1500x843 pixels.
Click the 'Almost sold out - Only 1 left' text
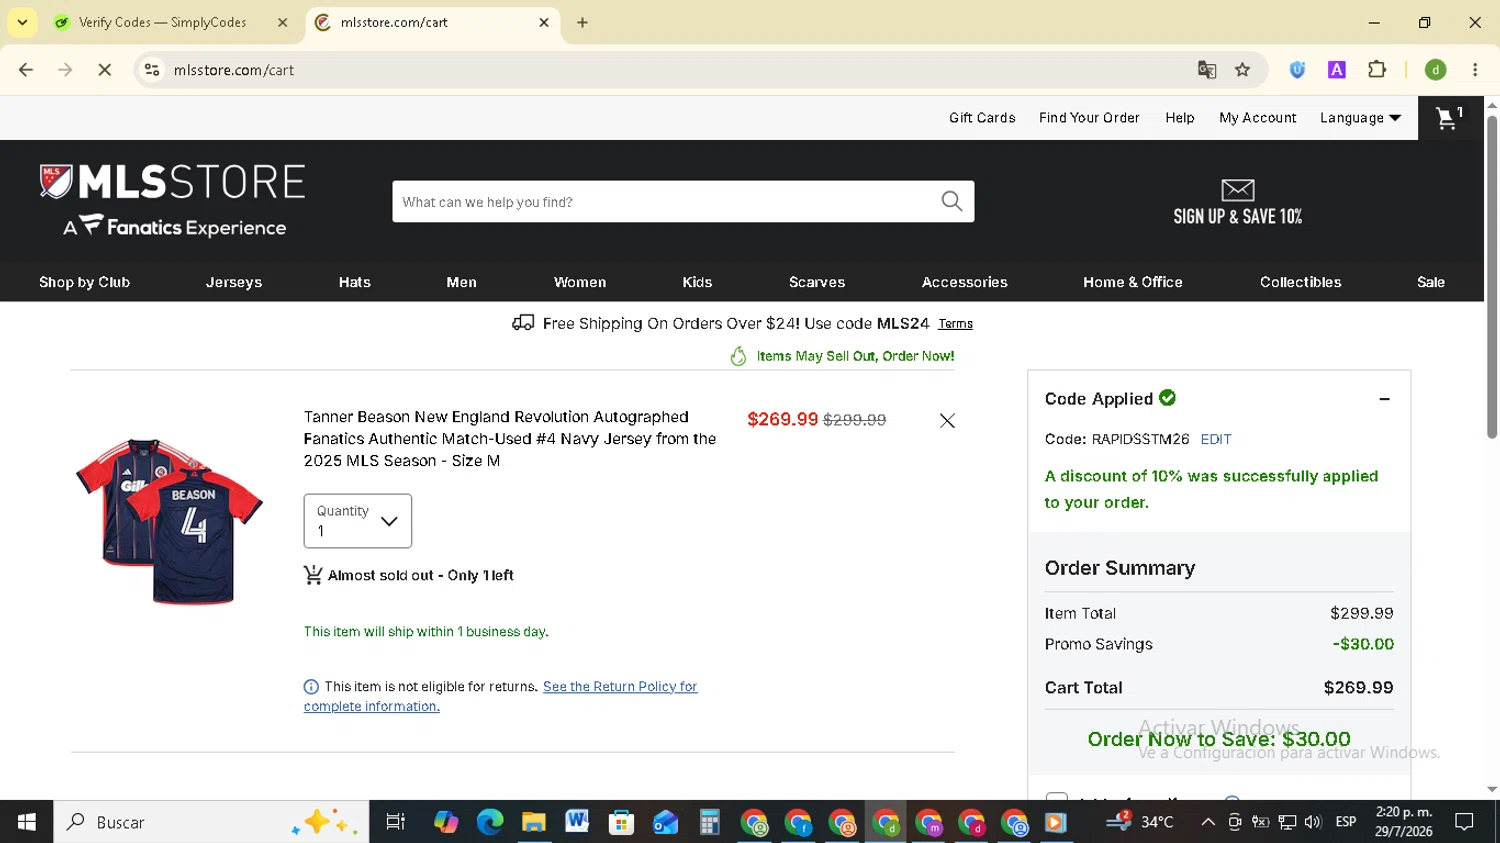coord(421,576)
